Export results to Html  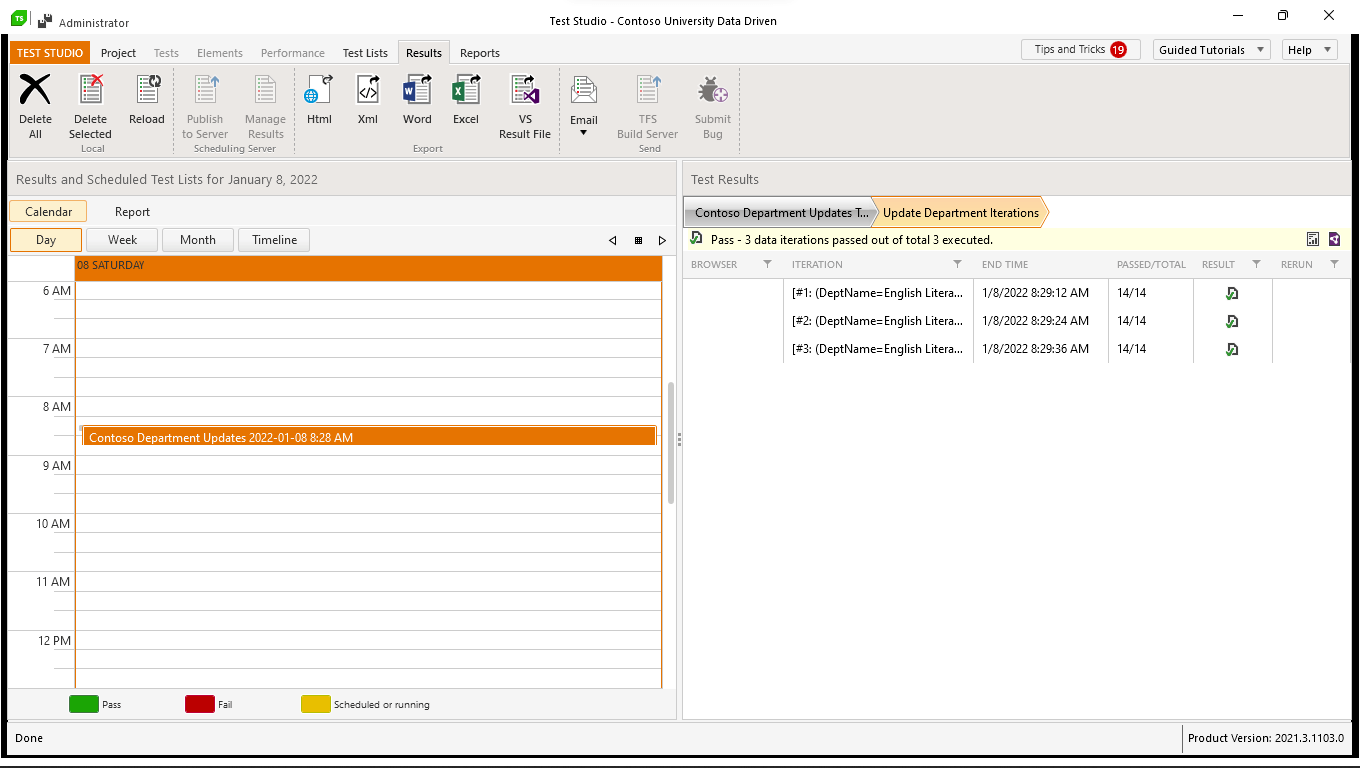319,89
